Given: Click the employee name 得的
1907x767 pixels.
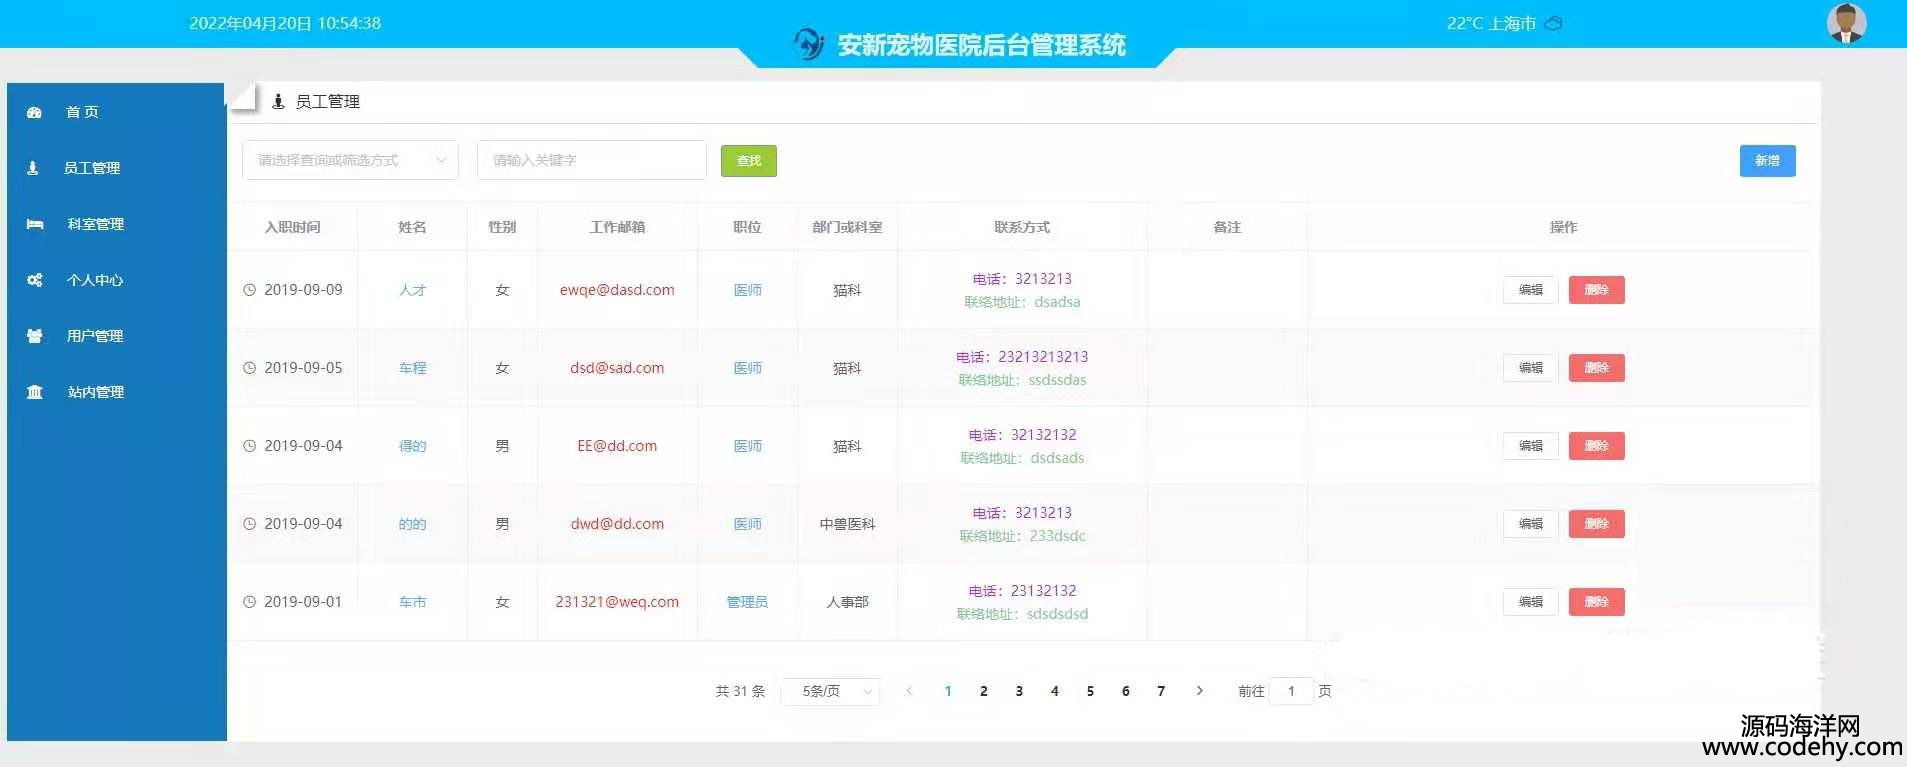Looking at the screenshot, I should tap(412, 446).
